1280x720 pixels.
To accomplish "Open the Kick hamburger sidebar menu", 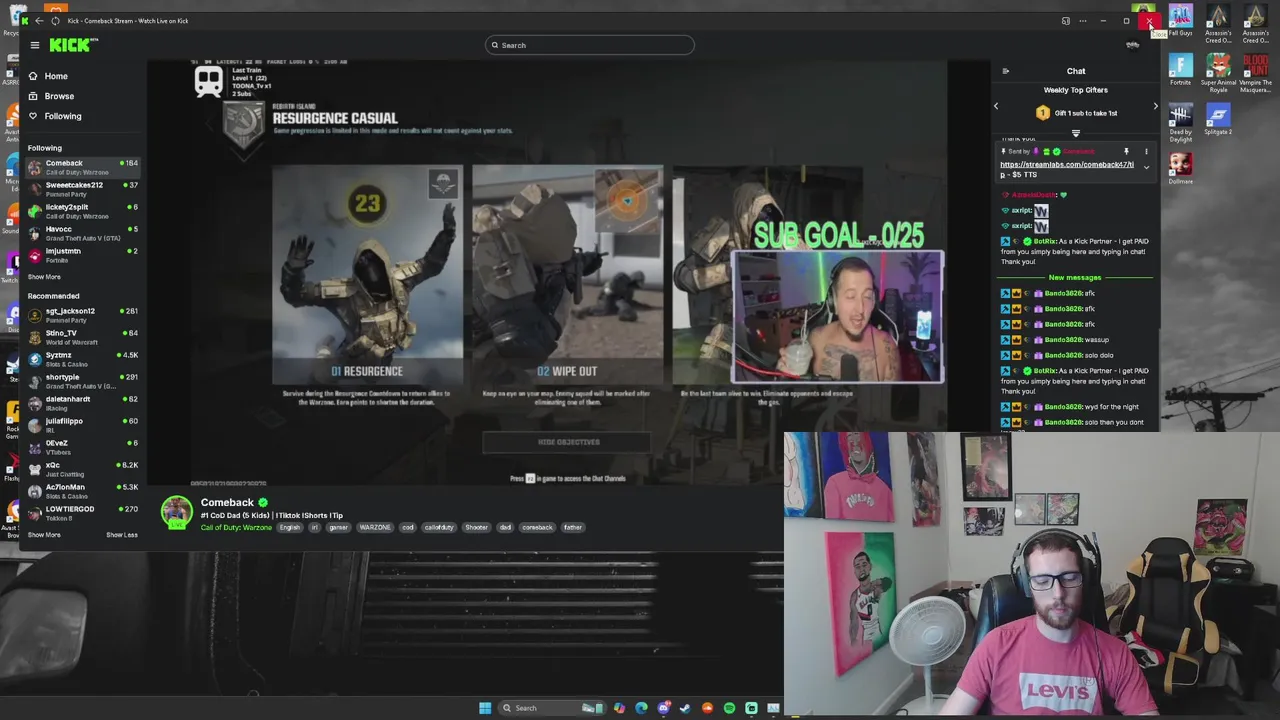I will [x=34, y=45].
